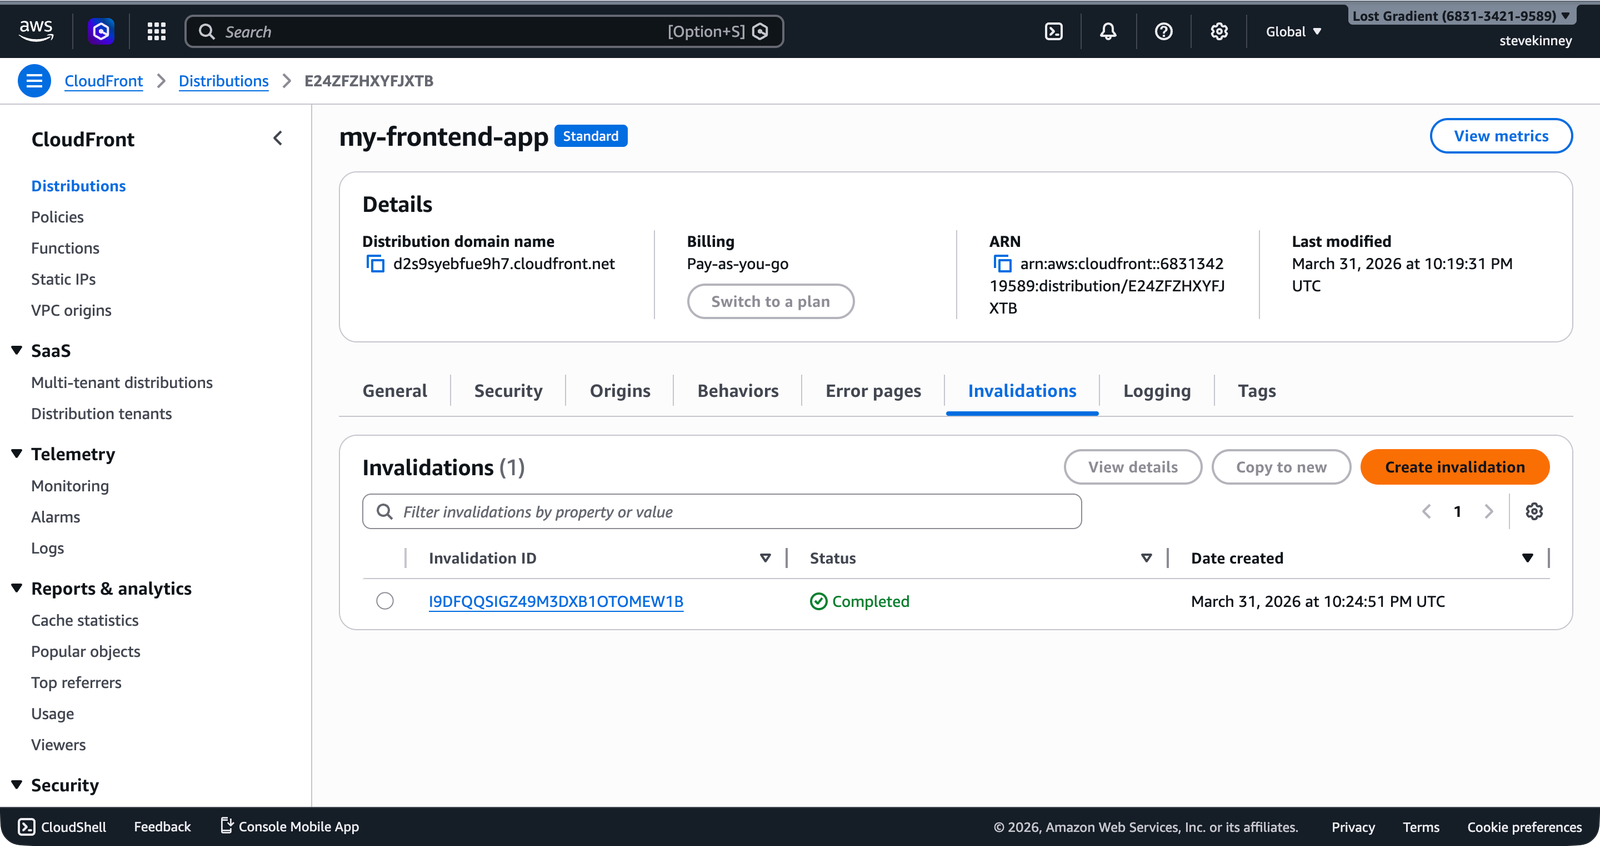Image resolution: width=1600 pixels, height=846 pixels.
Task: Open VPC origins in the sidebar
Action: point(71,310)
